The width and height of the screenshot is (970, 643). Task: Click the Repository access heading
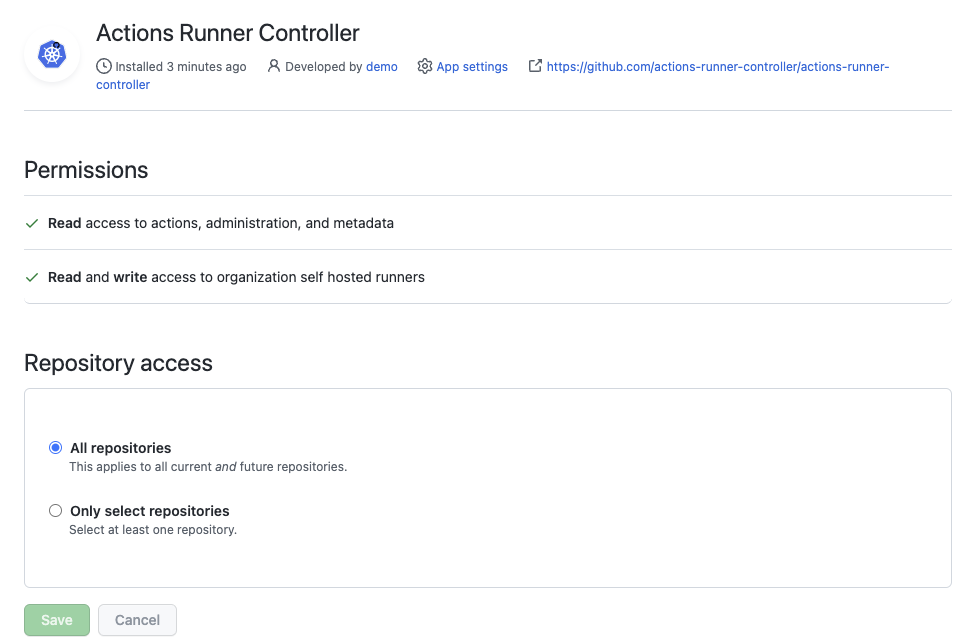point(118,363)
